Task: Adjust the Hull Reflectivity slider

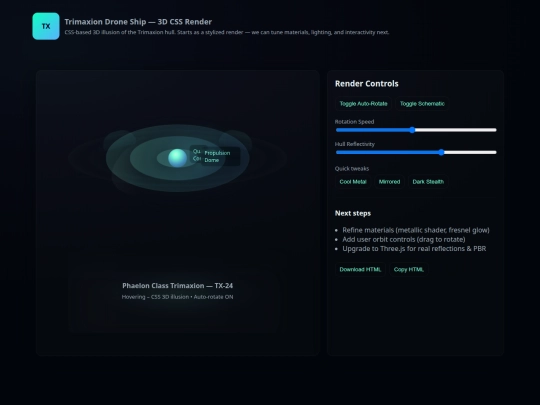Action: pos(416,152)
